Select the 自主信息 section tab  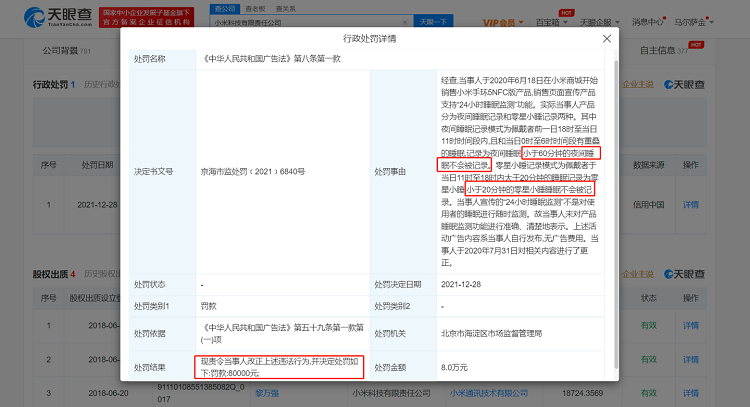664,50
